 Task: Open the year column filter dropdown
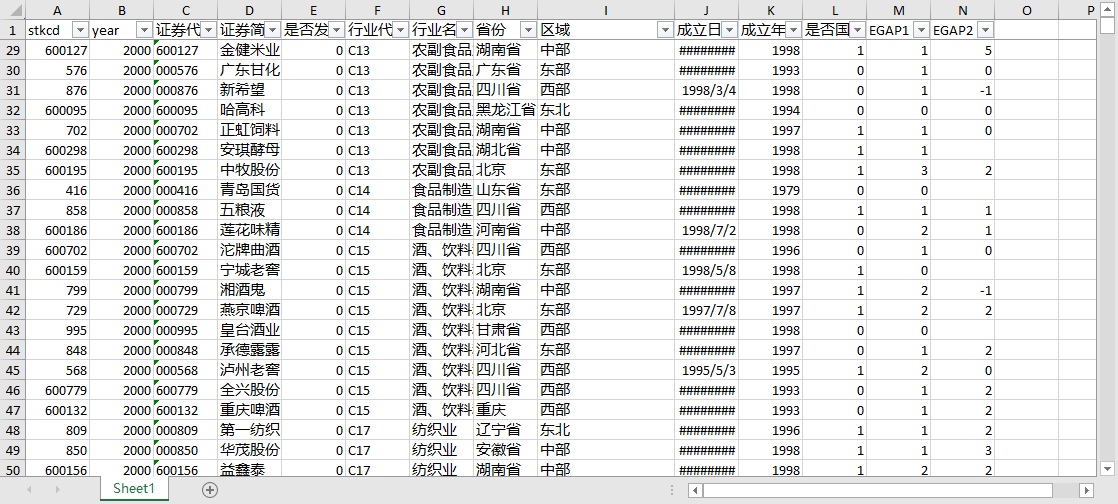144,30
